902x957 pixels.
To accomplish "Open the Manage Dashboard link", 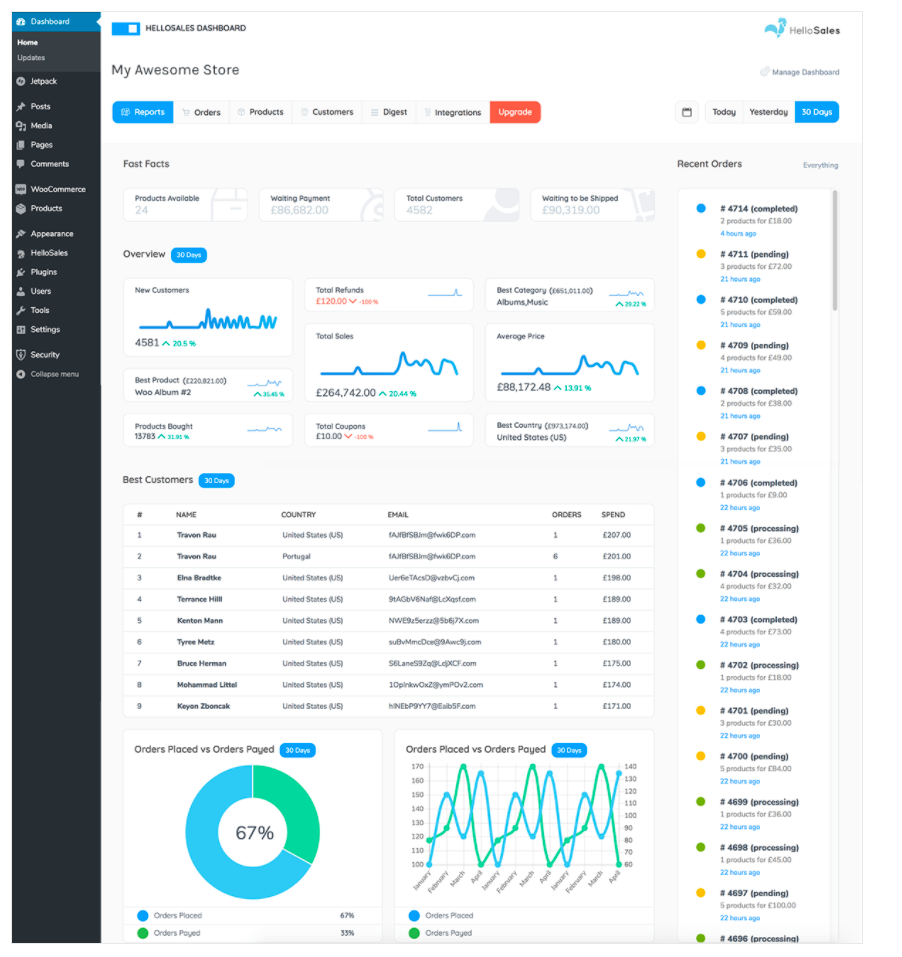I will (800, 72).
